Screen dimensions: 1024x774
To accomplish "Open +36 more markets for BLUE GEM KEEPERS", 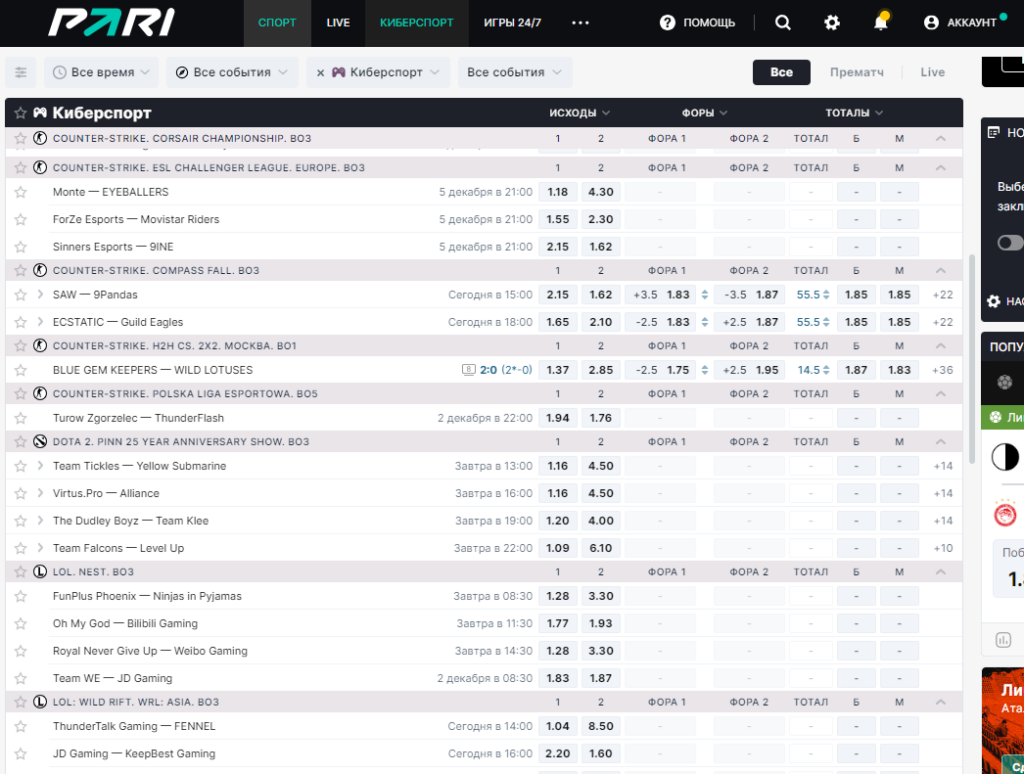I will click(942, 370).
